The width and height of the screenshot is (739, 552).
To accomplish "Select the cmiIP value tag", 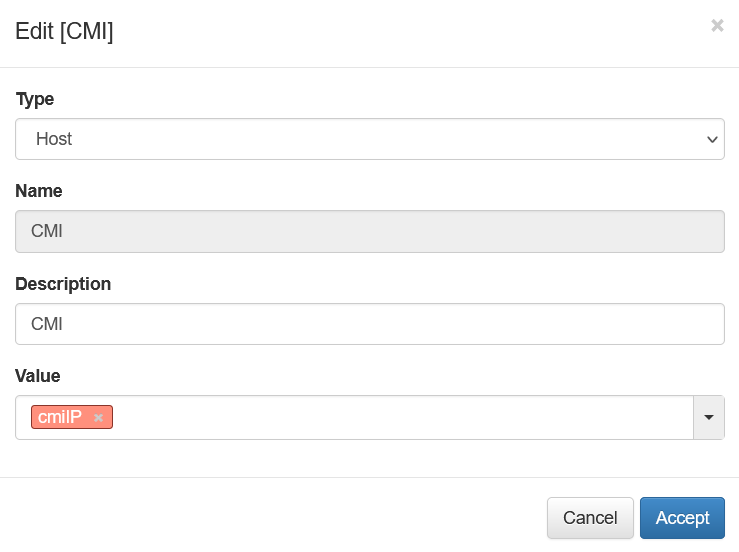I will (x=60, y=417).
